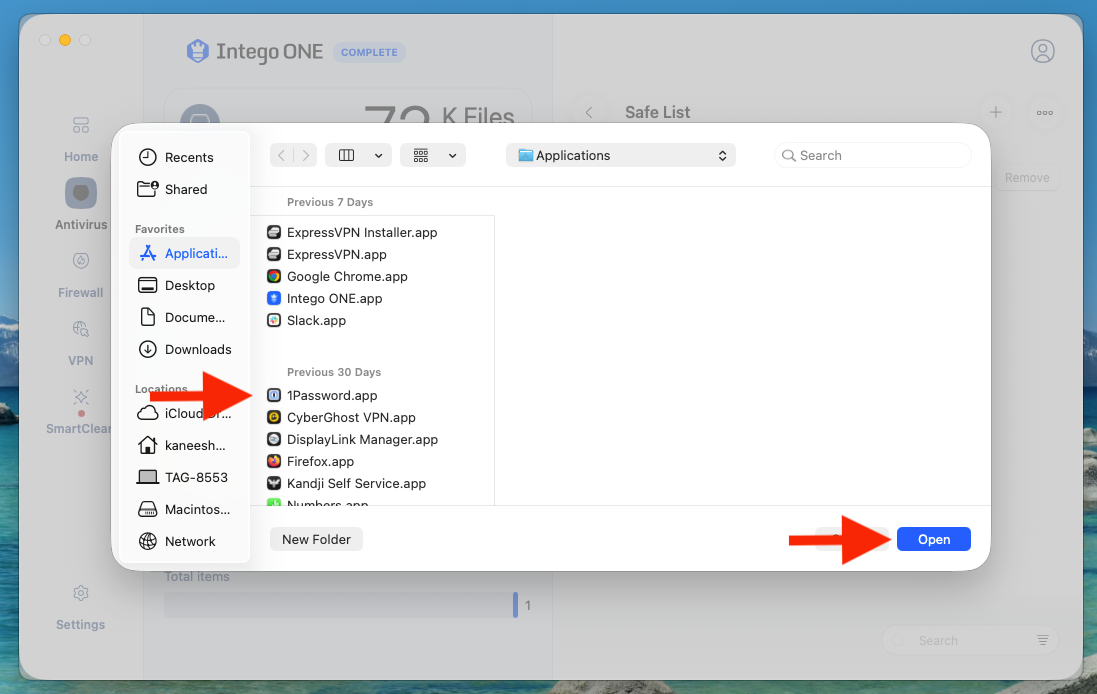Open Intego VPN section
Viewport: 1097px width, 694px height.
coord(81,343)
